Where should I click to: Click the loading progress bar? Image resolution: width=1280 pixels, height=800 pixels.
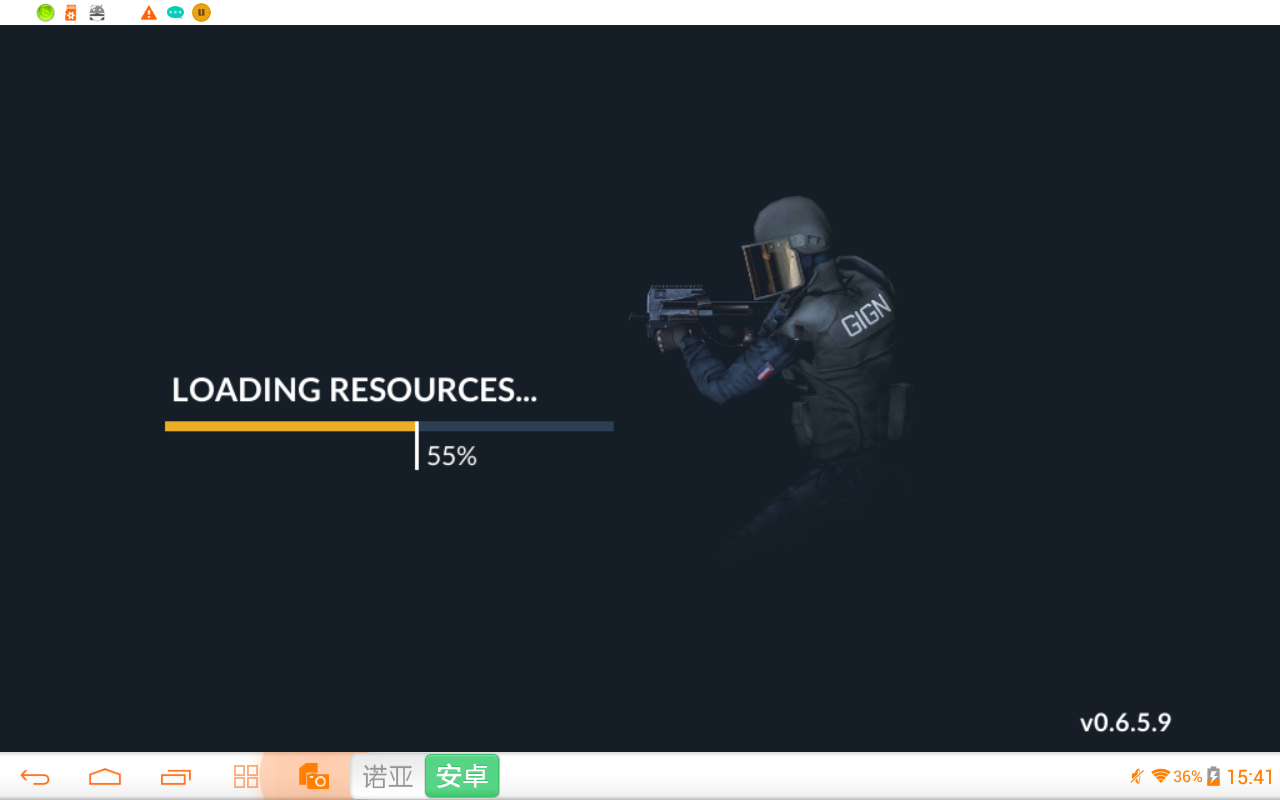click(389, 426)
